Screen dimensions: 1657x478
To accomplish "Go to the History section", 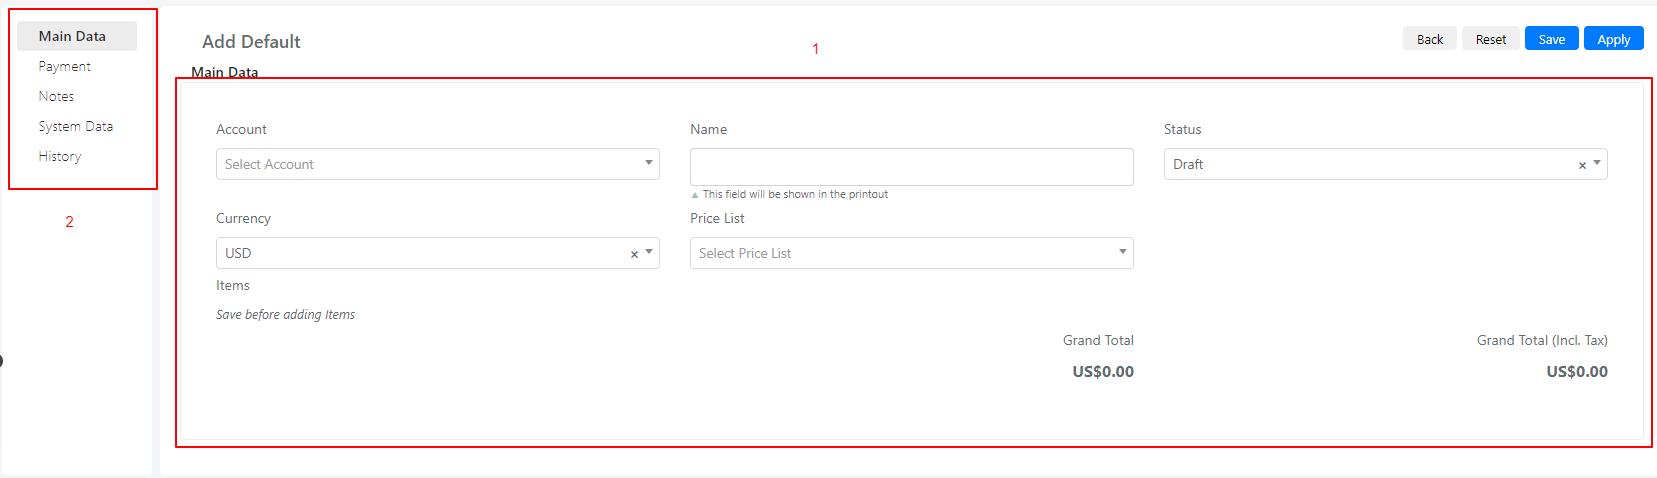I will (x=60, y=156).
